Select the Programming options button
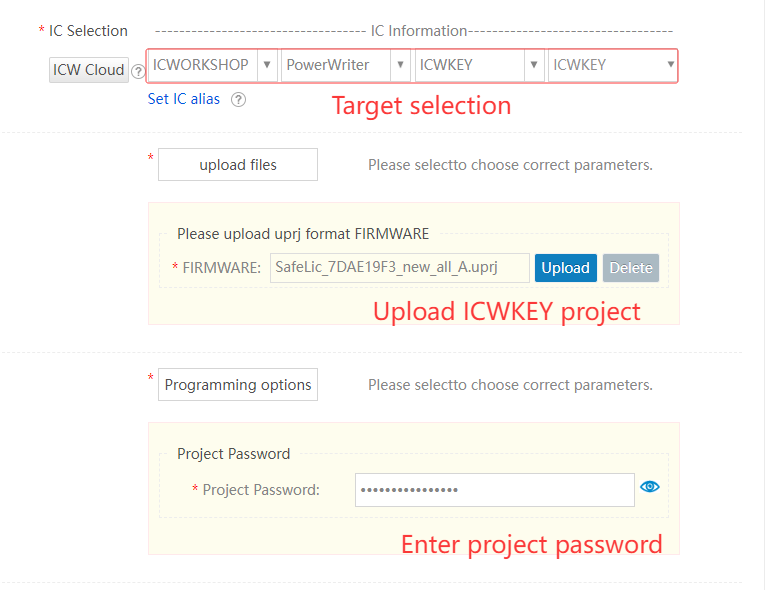Image resolution: width=773 pixels, height=590 pixels. (238, 385)
